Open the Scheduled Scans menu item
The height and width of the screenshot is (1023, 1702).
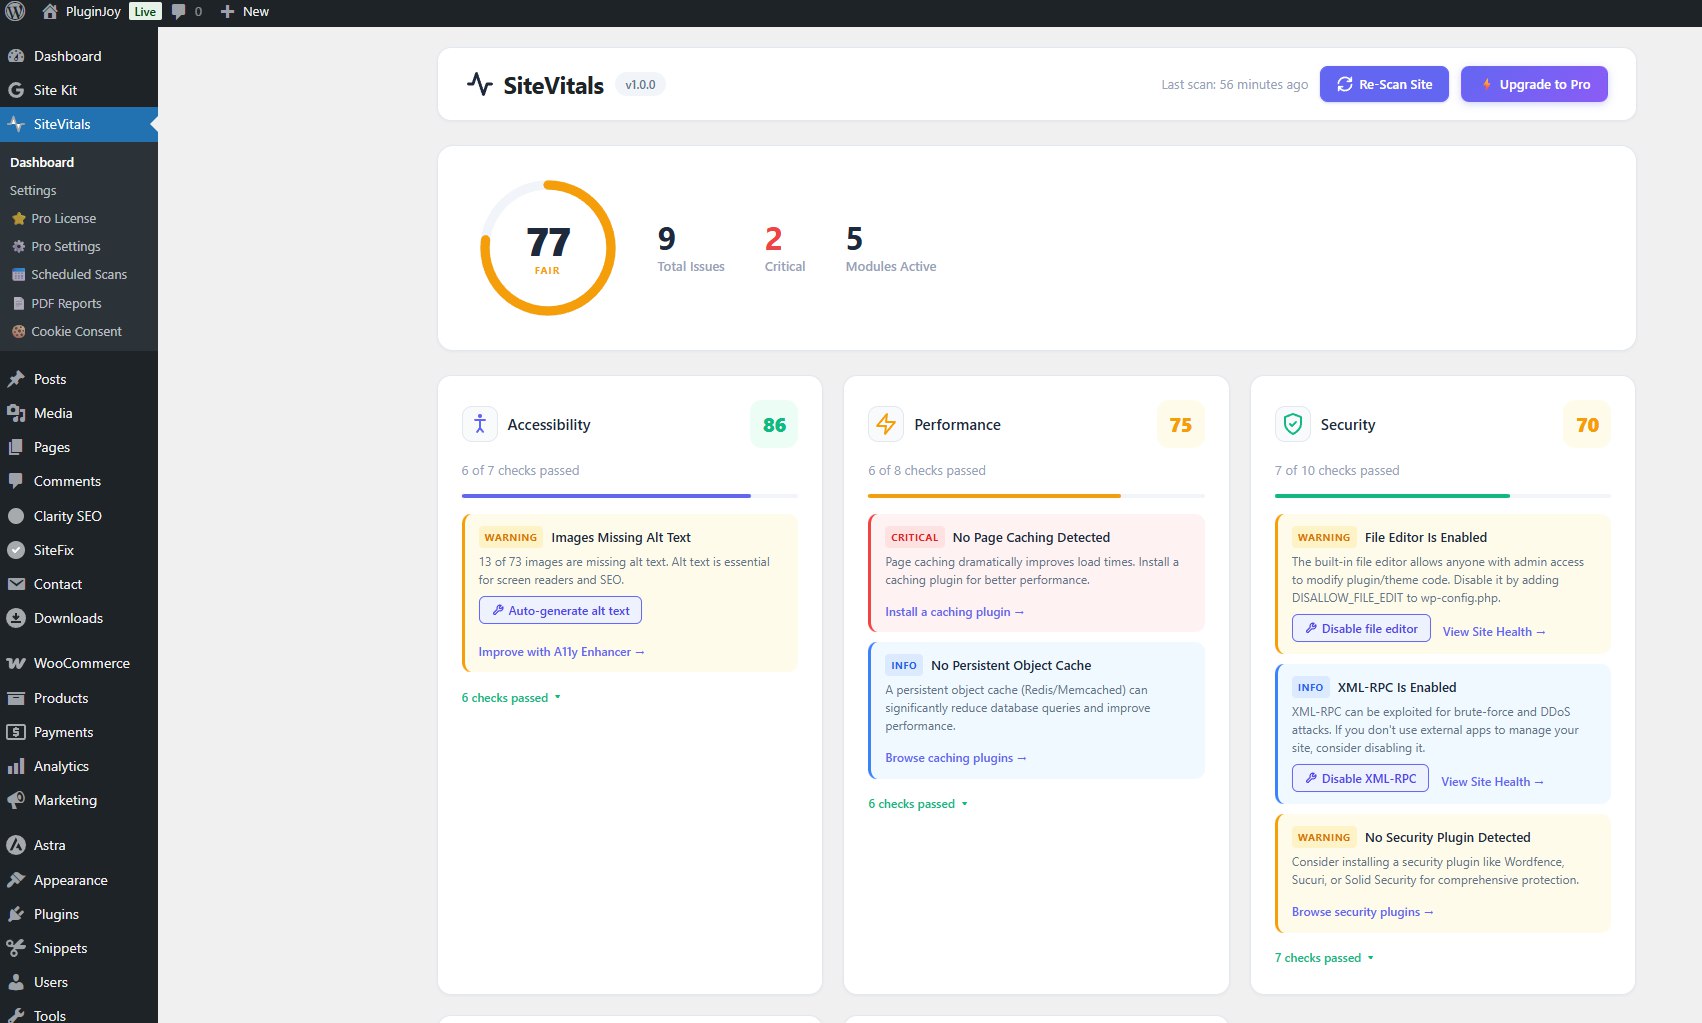79,274
